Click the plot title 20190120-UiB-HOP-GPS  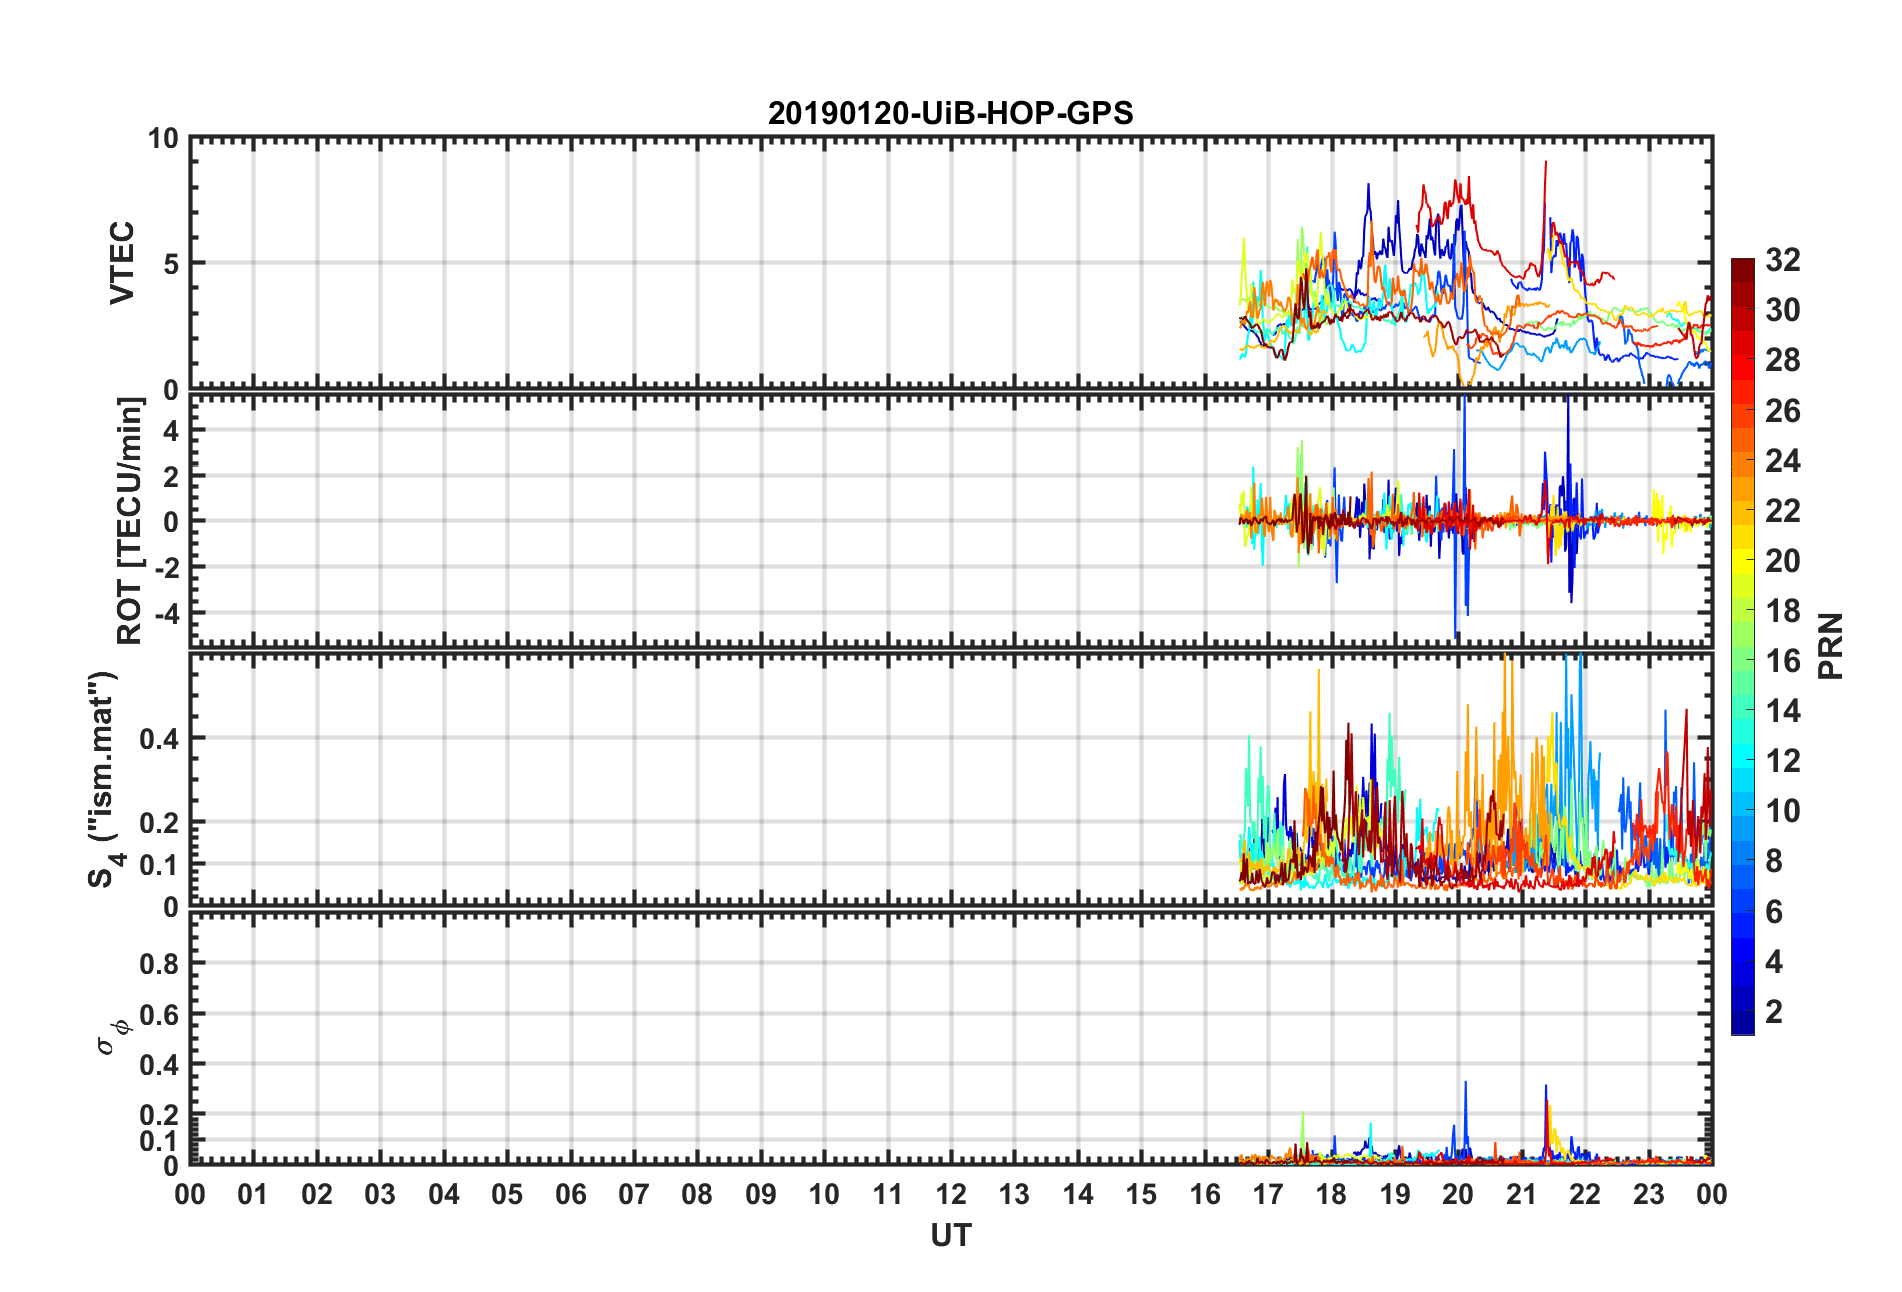pos(950,113)
